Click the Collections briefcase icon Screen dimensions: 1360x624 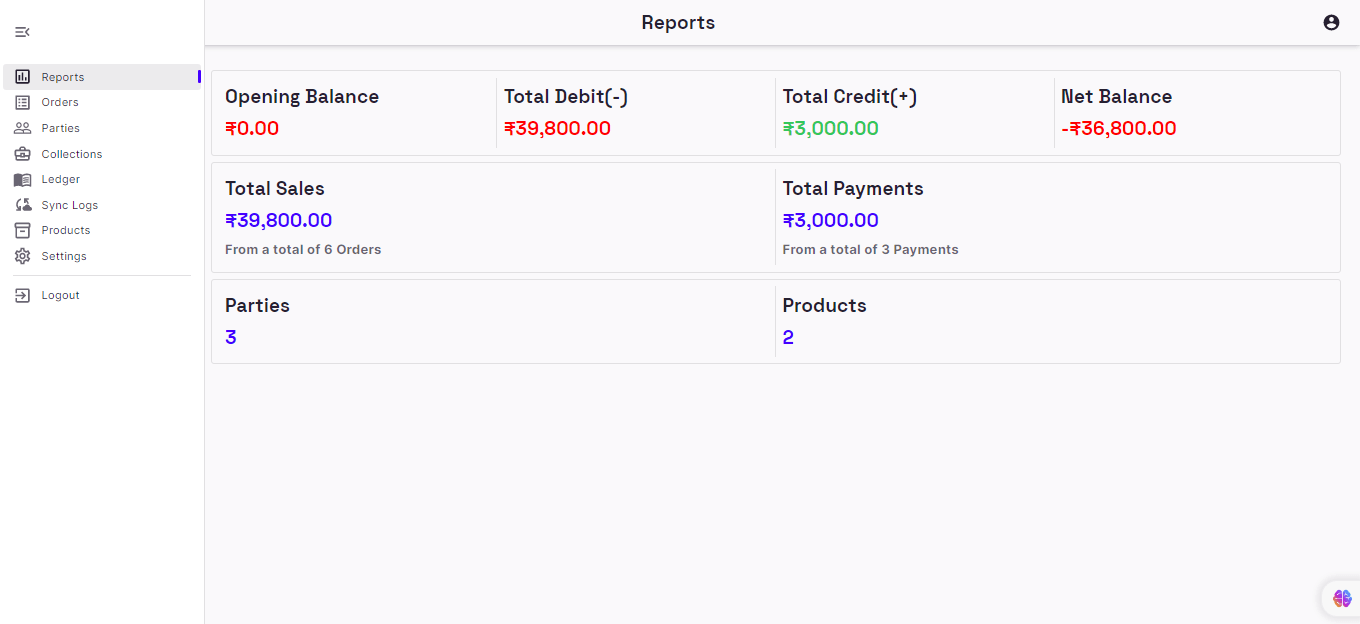pyautogui.click(x=22, y=154)
